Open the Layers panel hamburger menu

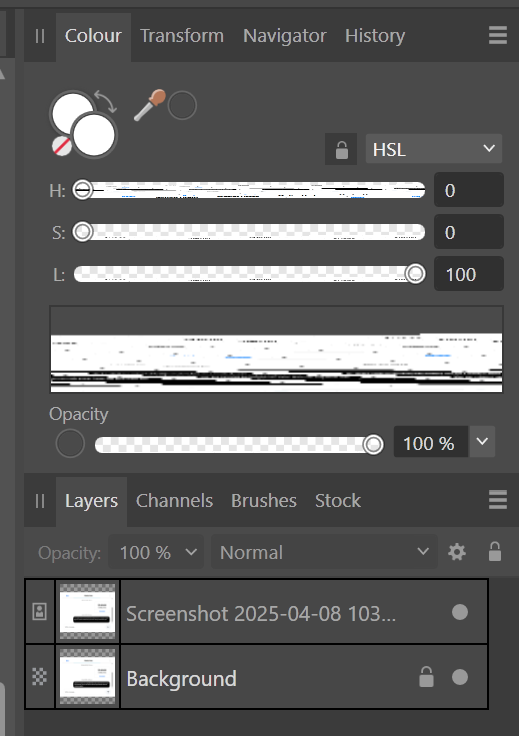click(x=497, y=499)
